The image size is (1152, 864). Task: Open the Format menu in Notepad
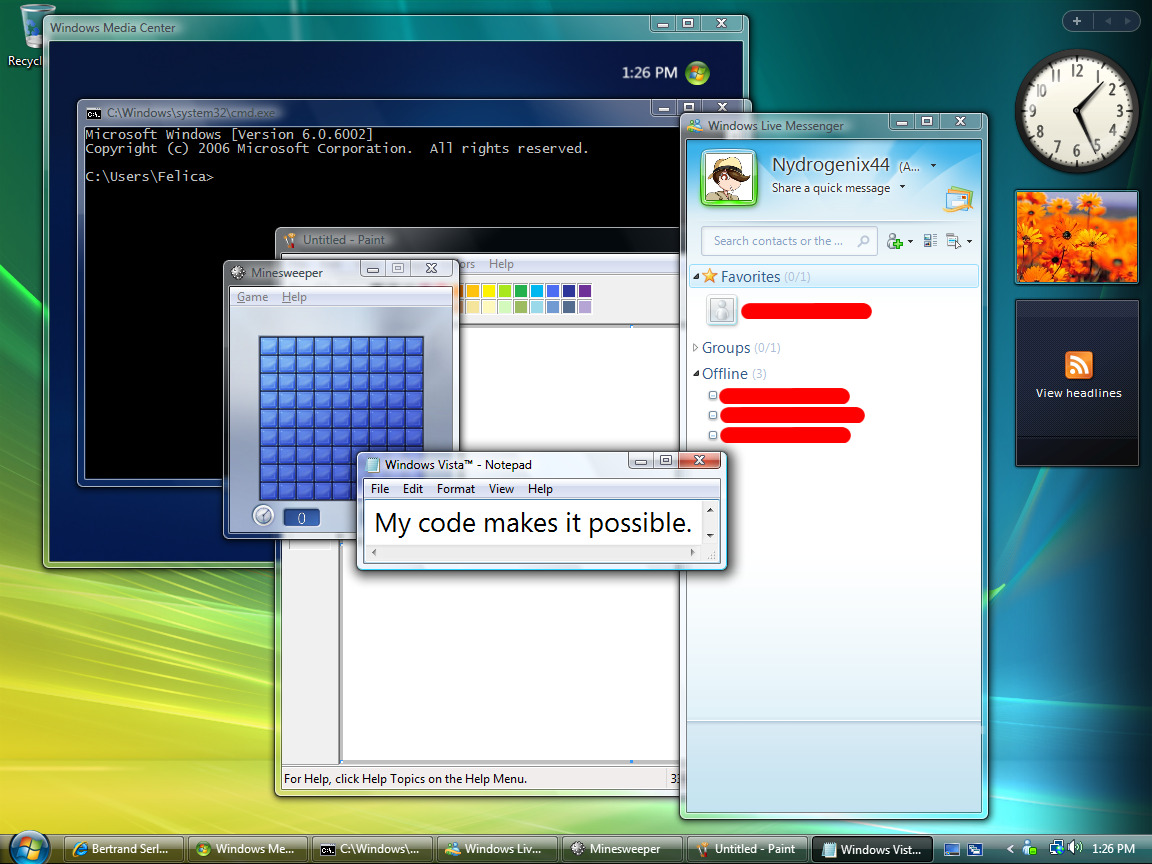coord(455,489)
